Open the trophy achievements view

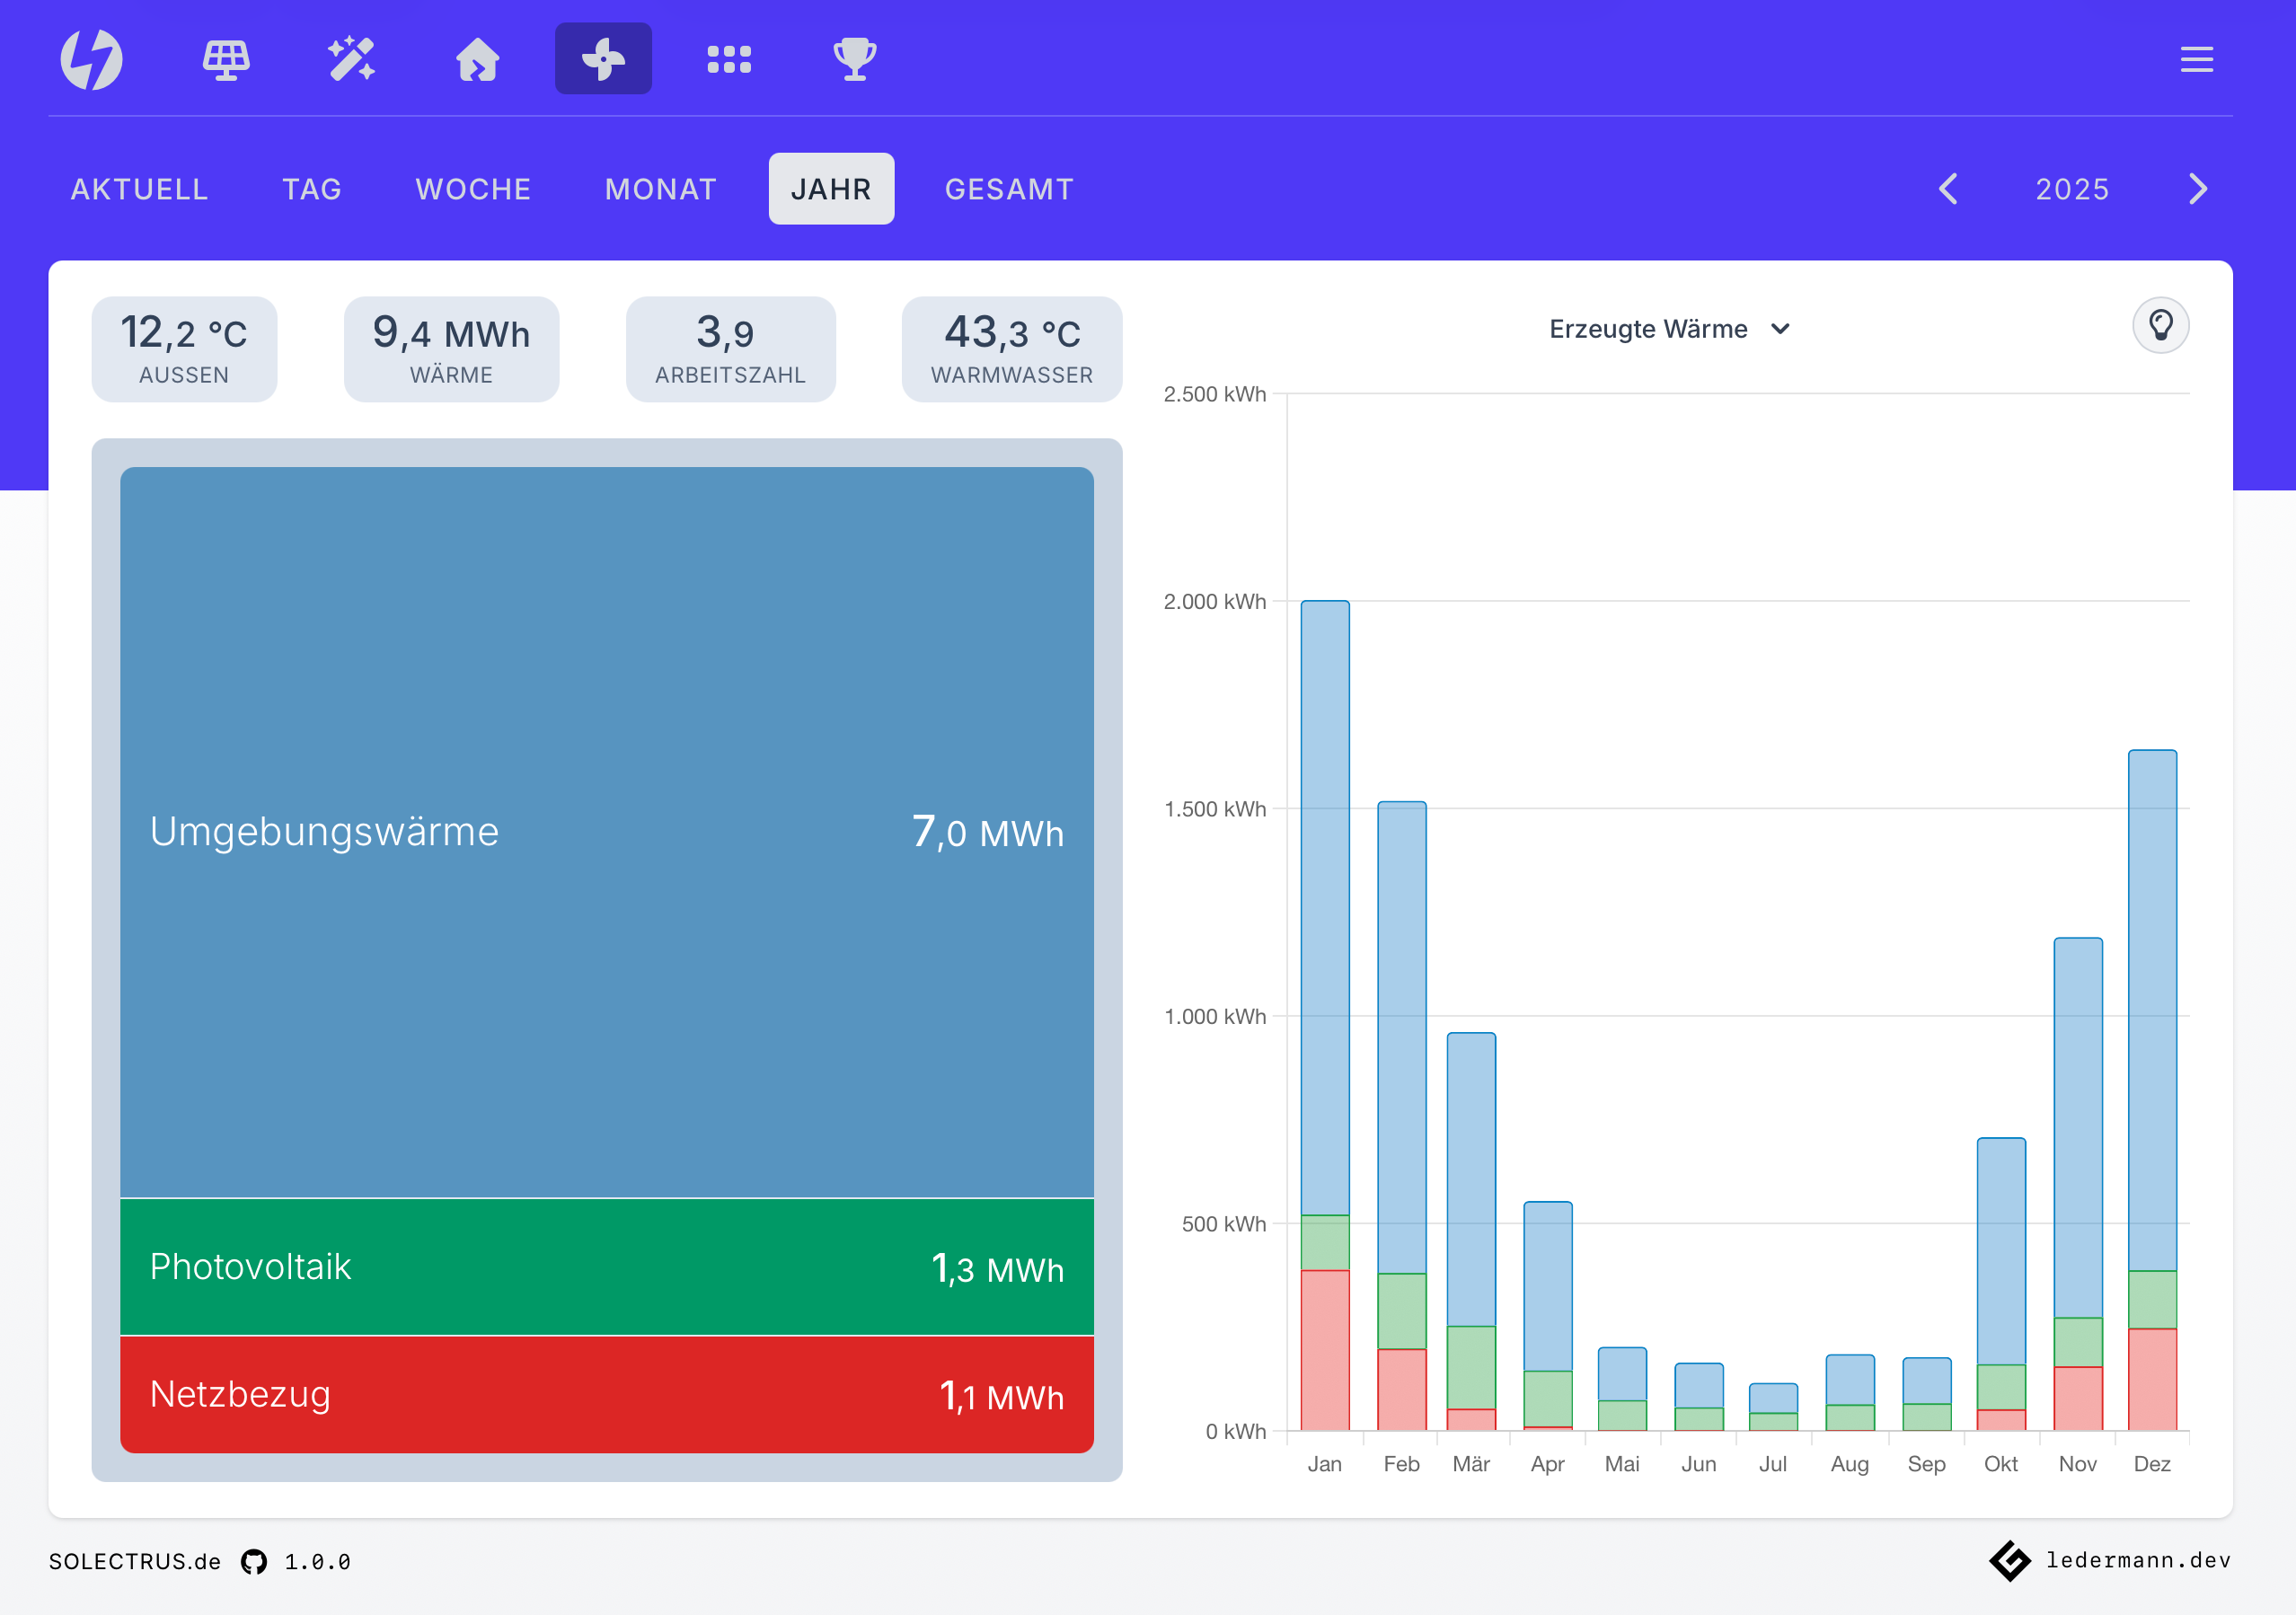click(x=854, y=58)
